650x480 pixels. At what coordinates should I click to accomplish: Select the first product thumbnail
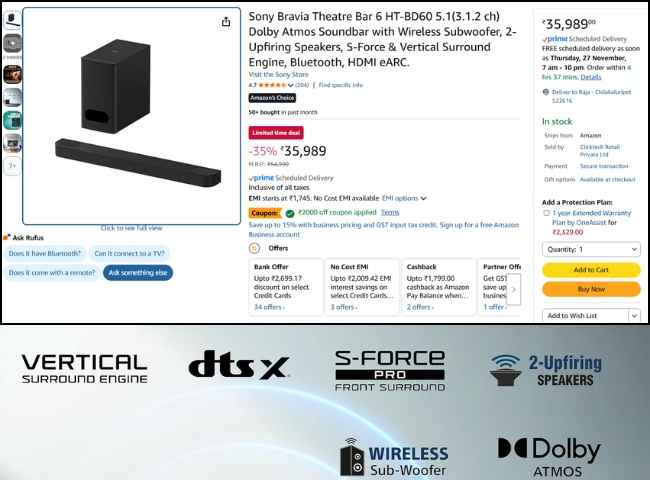[12, 20]
